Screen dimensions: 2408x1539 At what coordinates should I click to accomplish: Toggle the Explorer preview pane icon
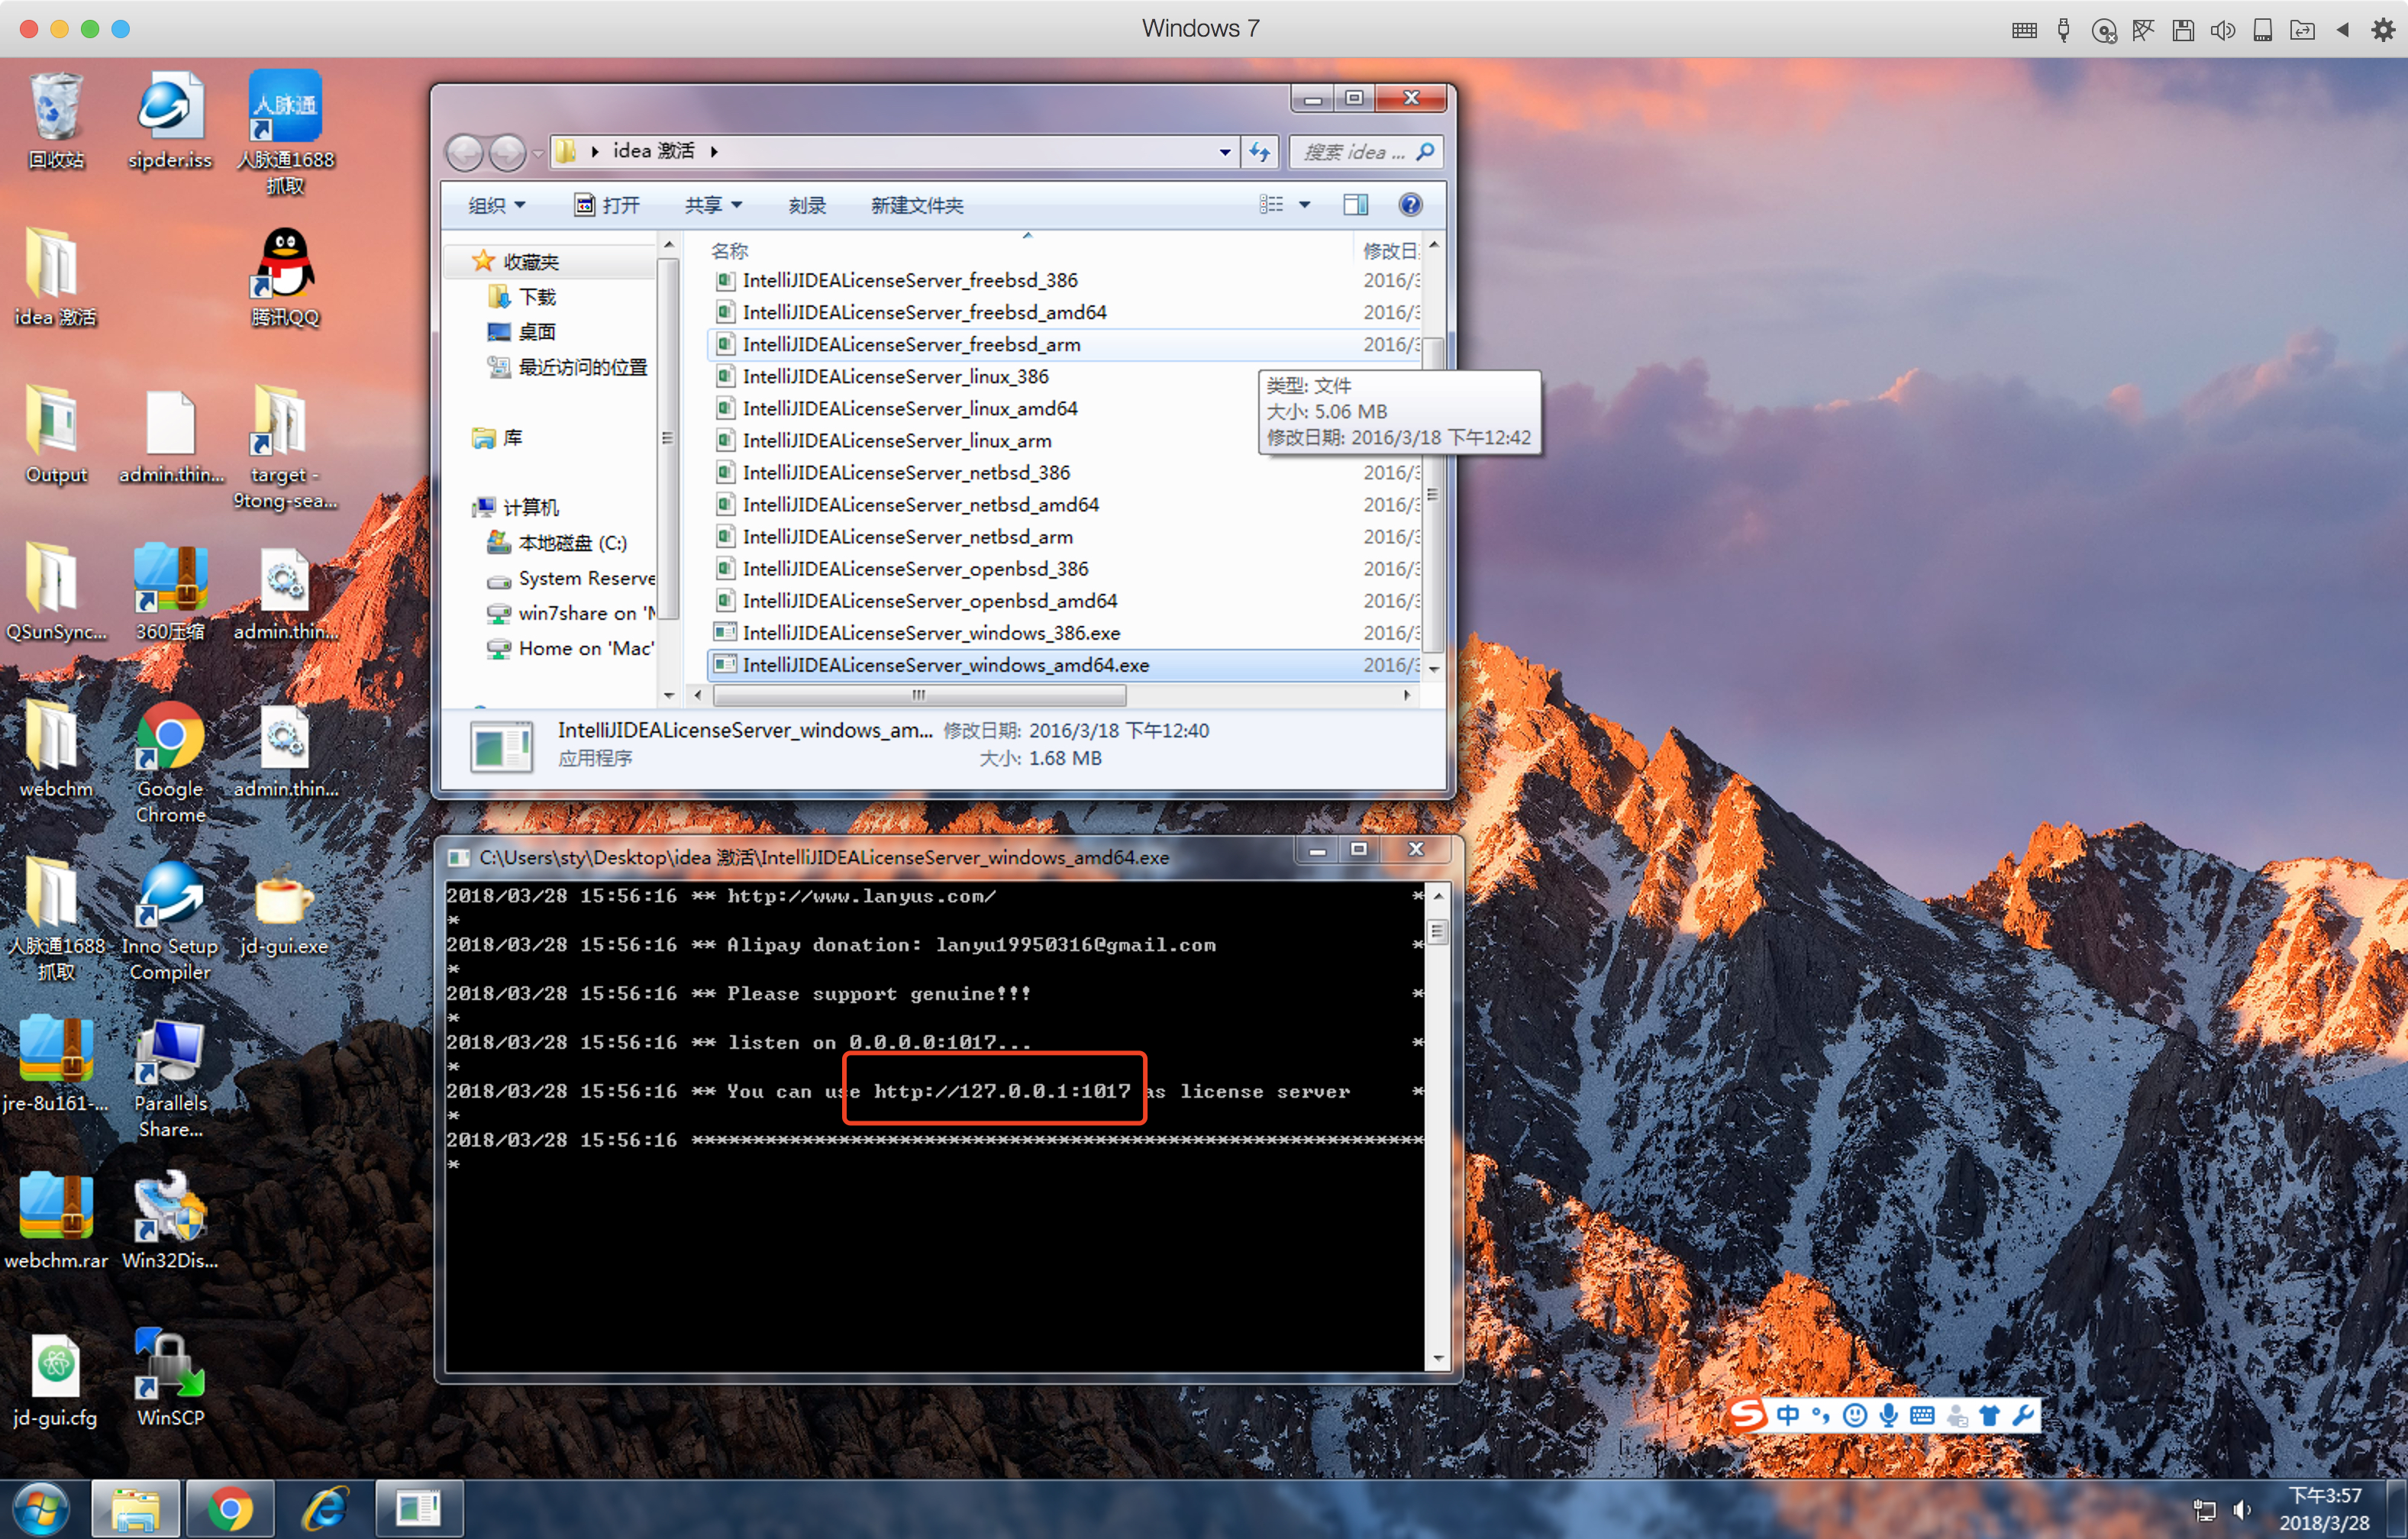click(1355, 205)
